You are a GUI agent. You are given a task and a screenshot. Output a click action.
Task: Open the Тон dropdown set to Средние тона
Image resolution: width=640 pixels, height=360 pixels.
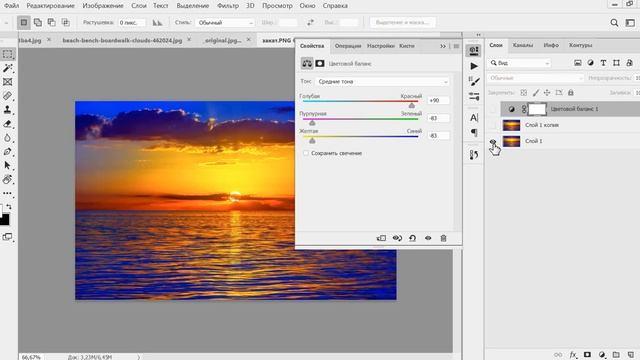click(x=382, y=82)
